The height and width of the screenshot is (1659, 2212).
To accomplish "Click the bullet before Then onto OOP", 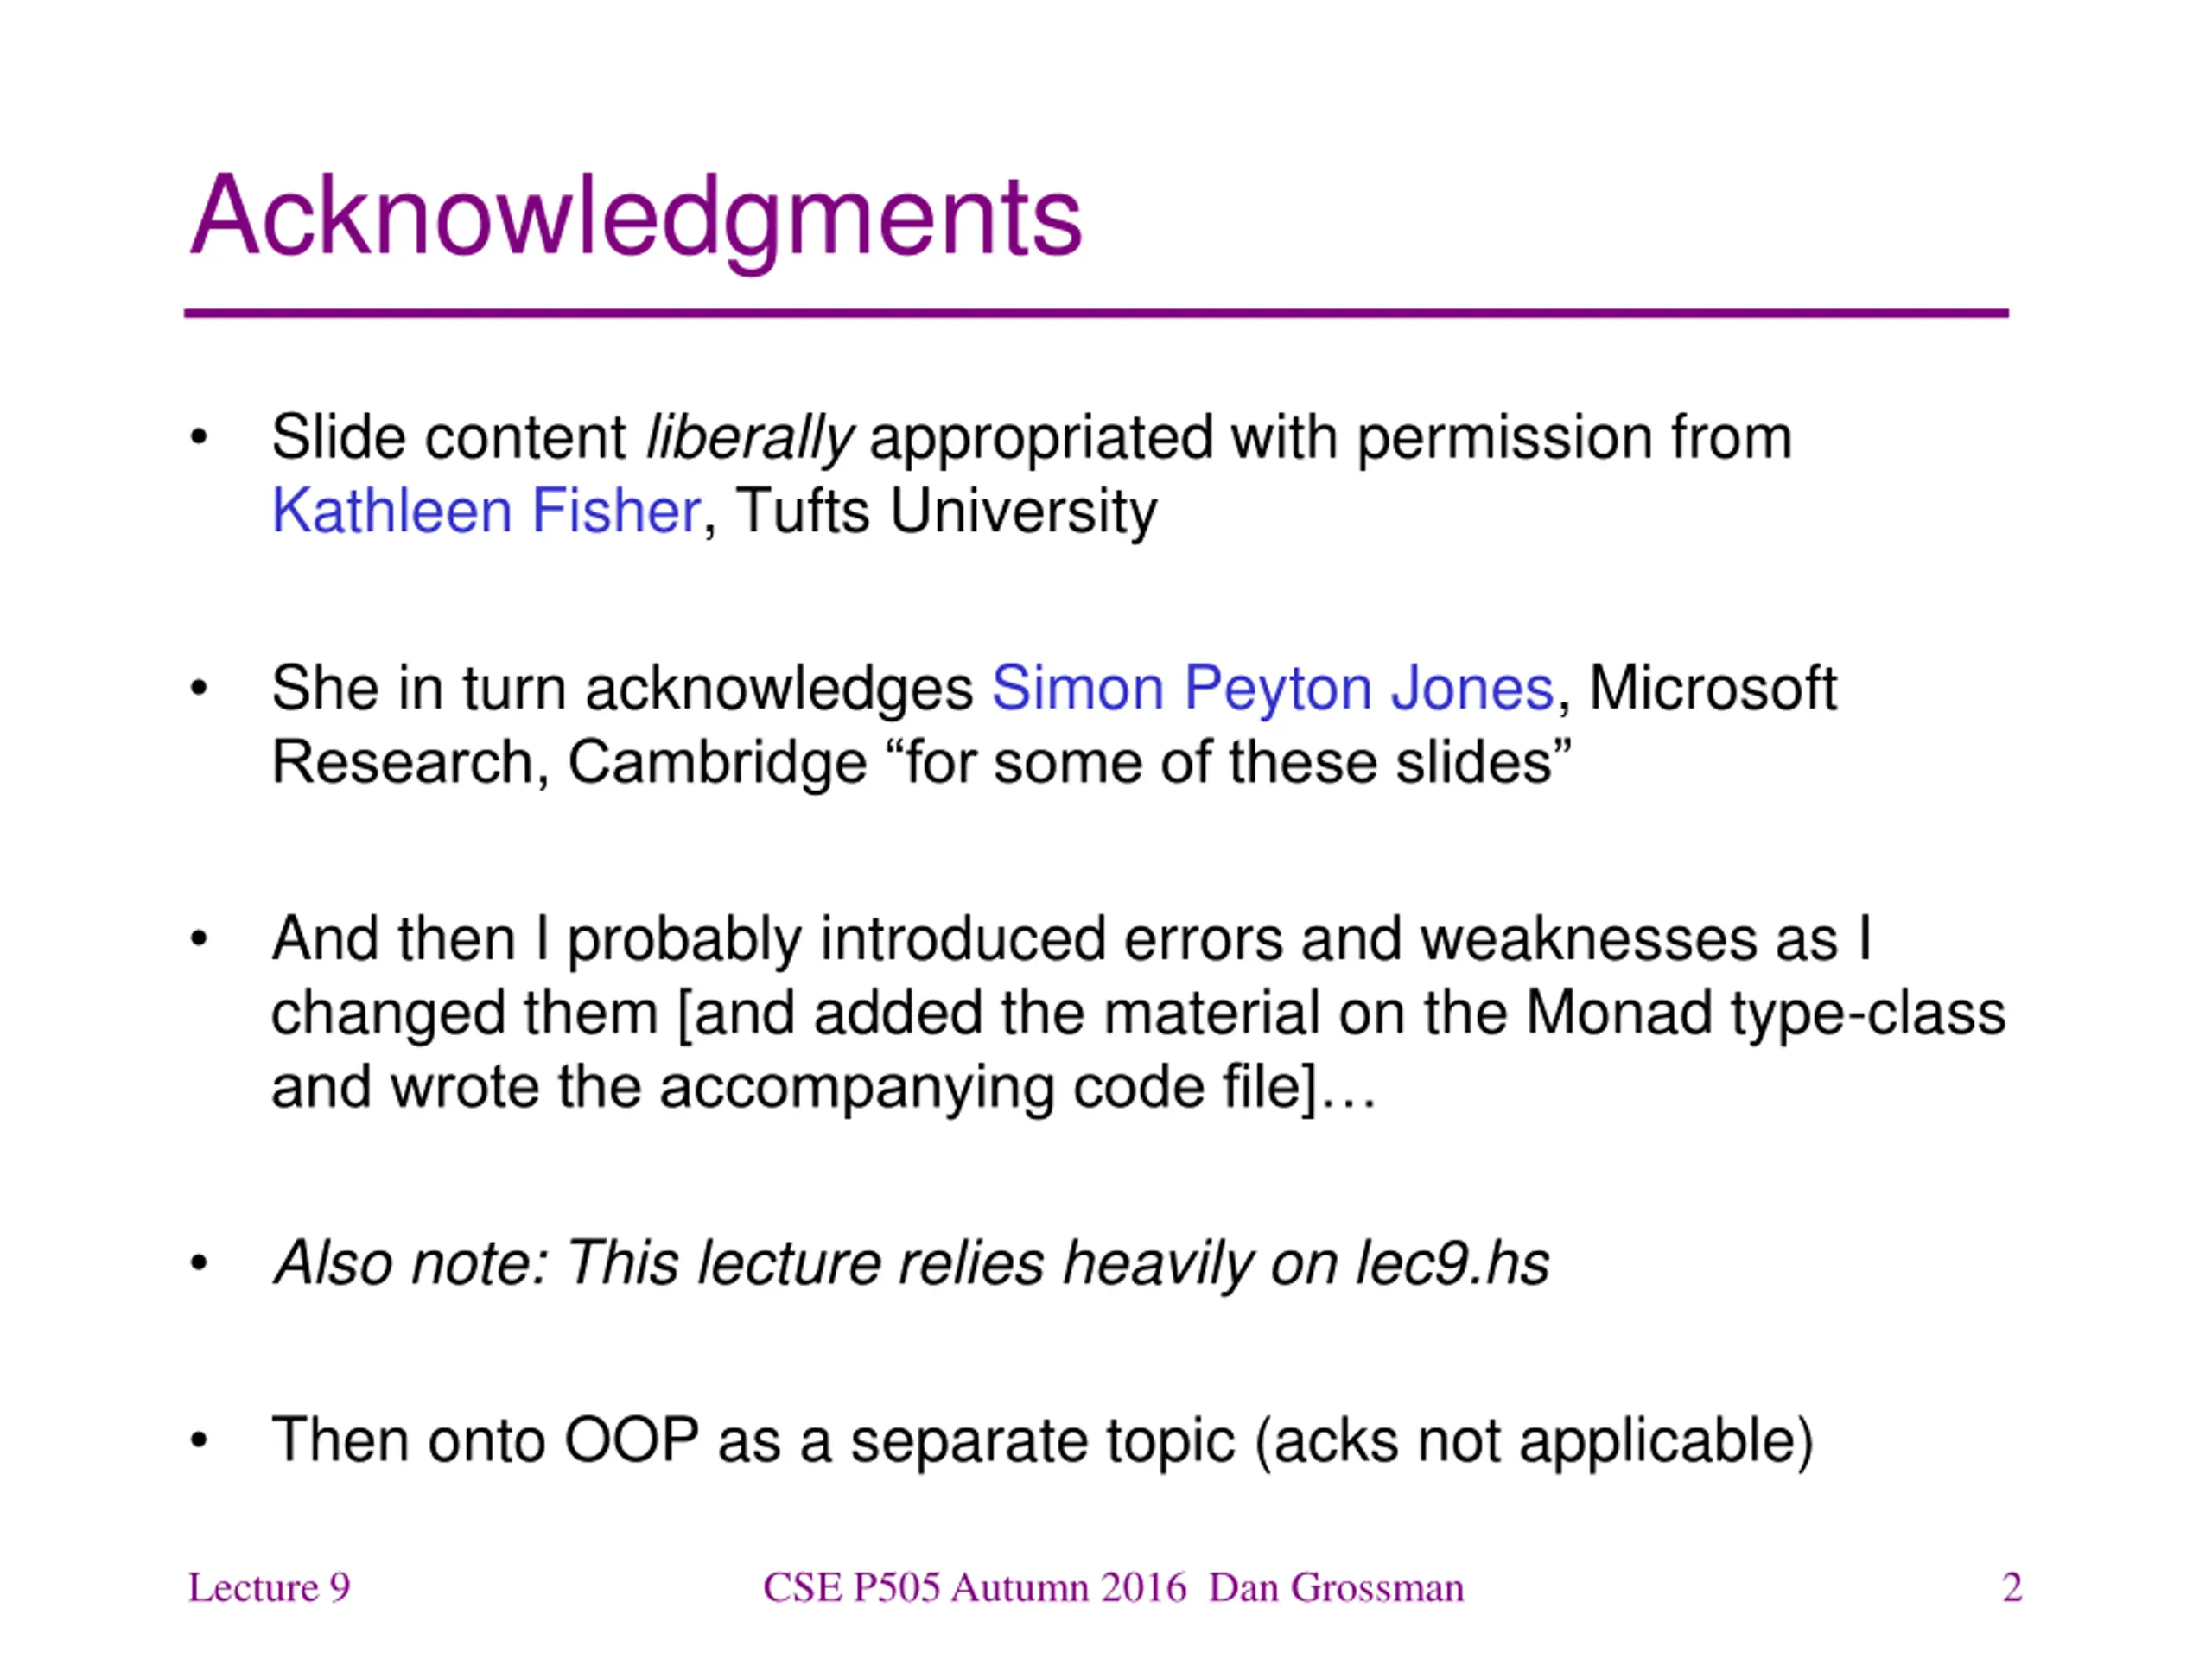I will click(199, 1441).
